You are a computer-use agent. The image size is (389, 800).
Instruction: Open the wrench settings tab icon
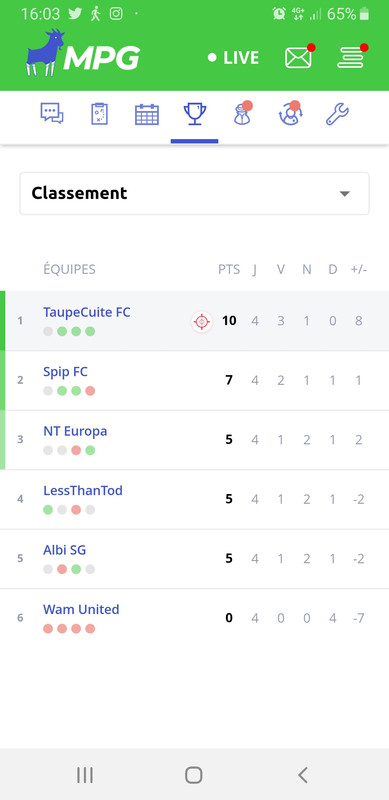click(337, 114)
